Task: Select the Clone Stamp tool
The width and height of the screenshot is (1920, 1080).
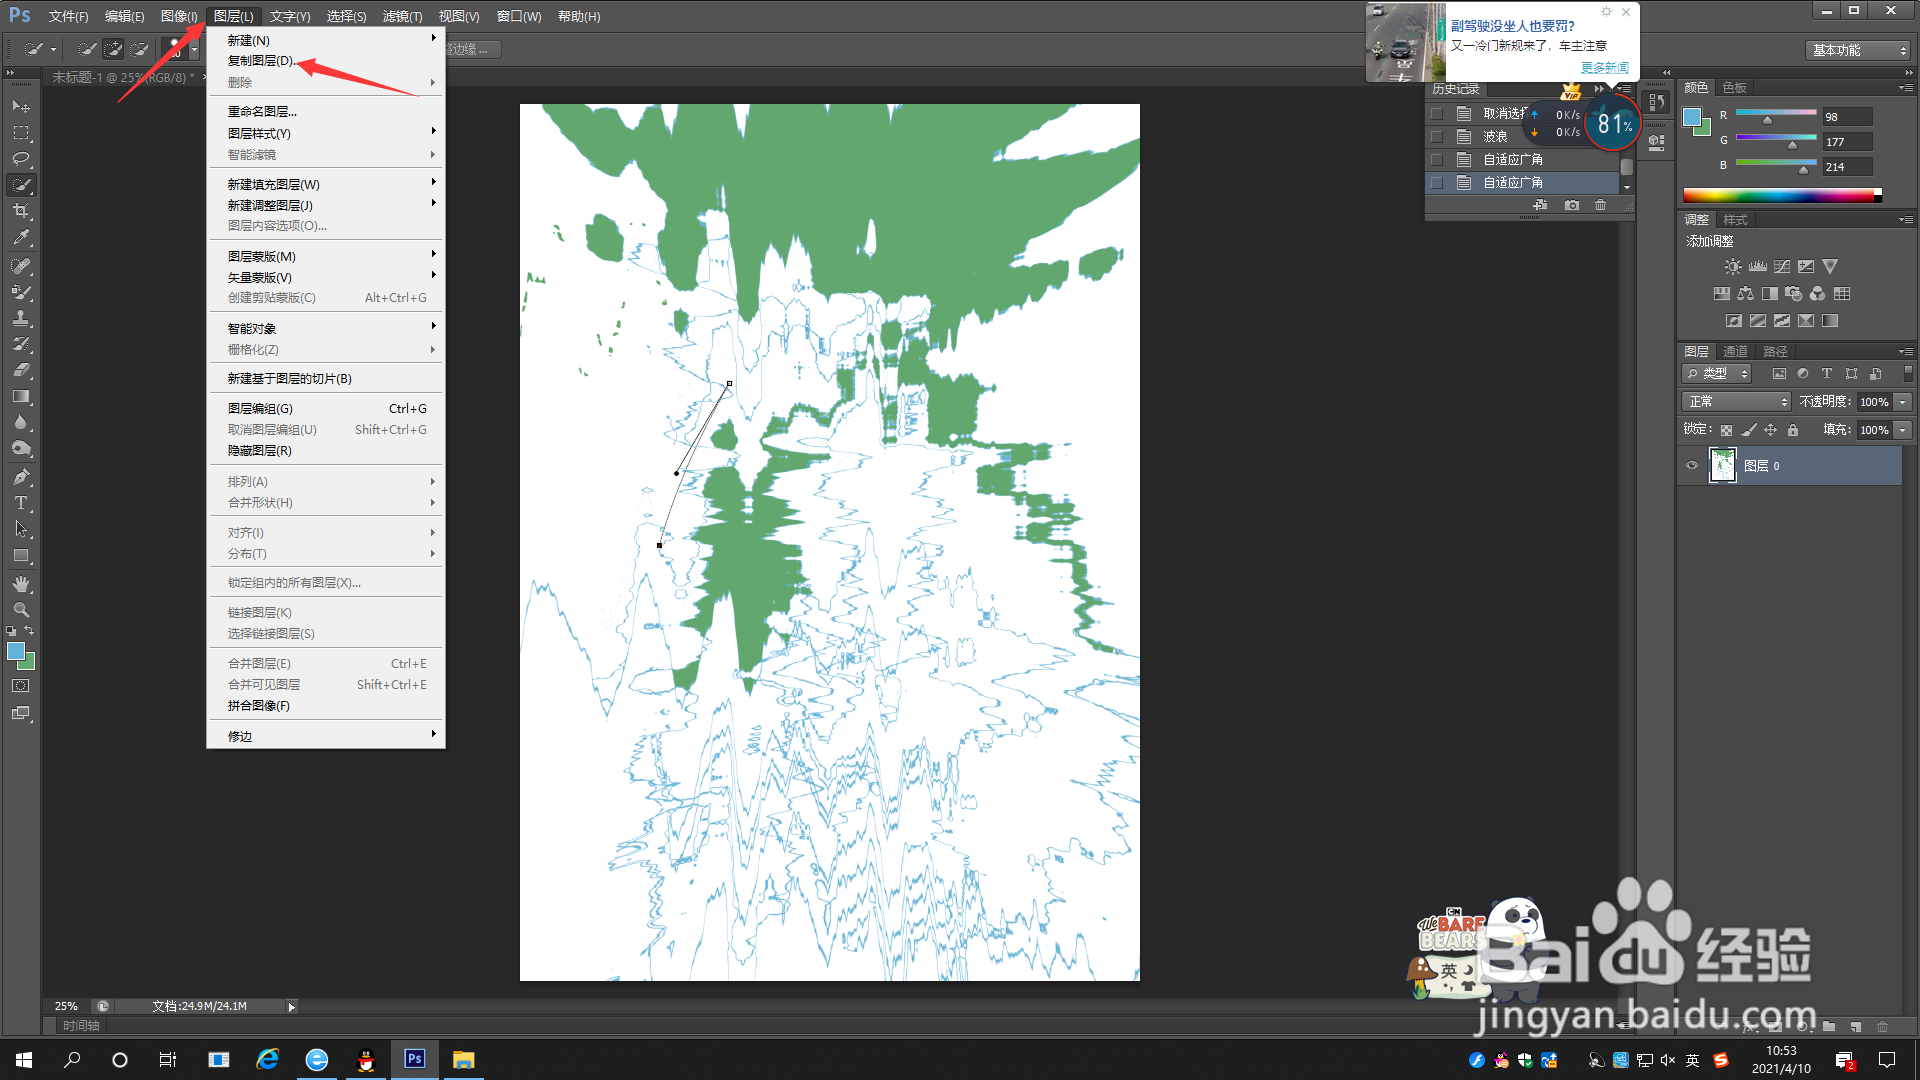Action: pos(21,318)
